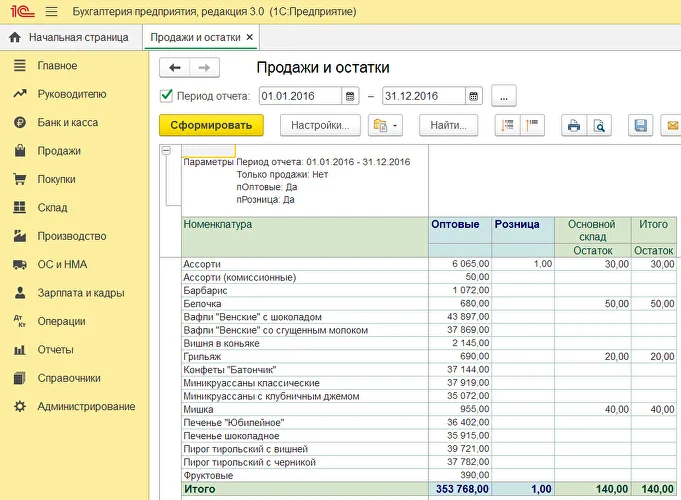The width and height of the screenshot is (681, 500).
Task: Collapse all groups icon in toolbar
Action: pos(531,125)
